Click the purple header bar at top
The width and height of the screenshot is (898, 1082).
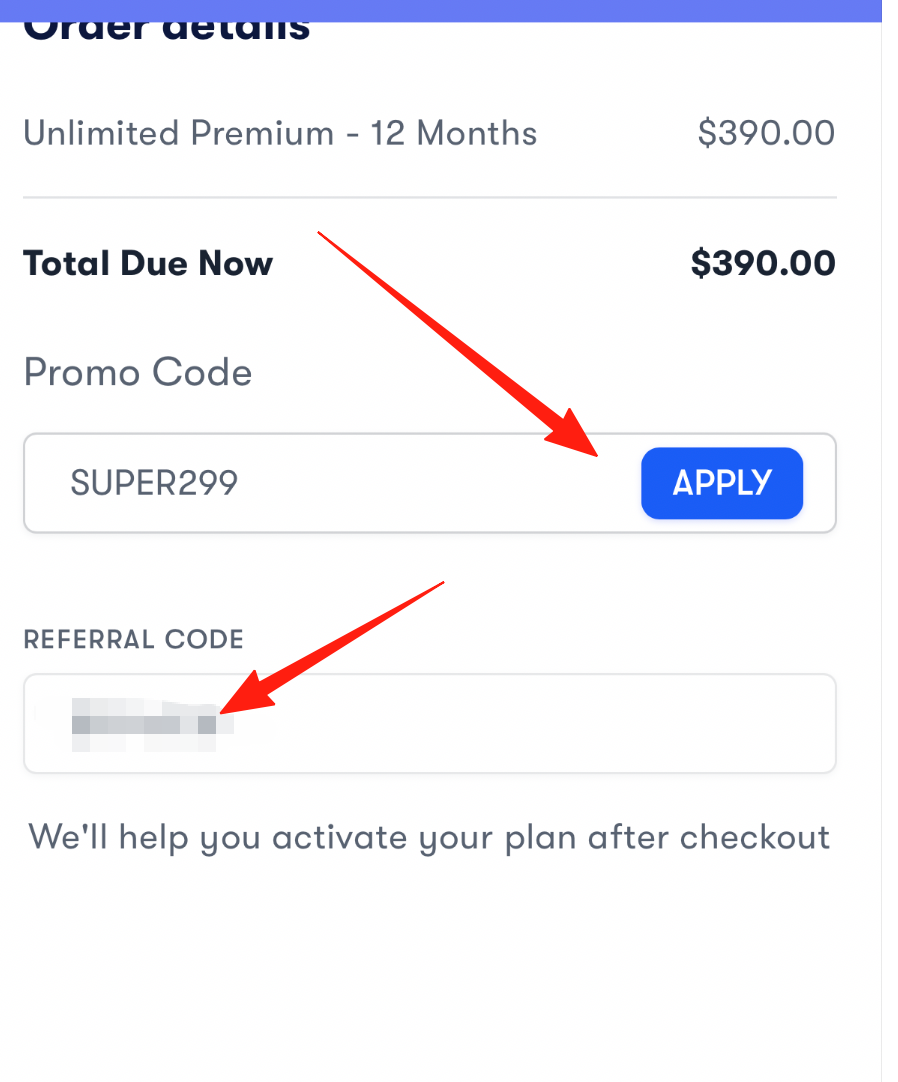(440, 10)
